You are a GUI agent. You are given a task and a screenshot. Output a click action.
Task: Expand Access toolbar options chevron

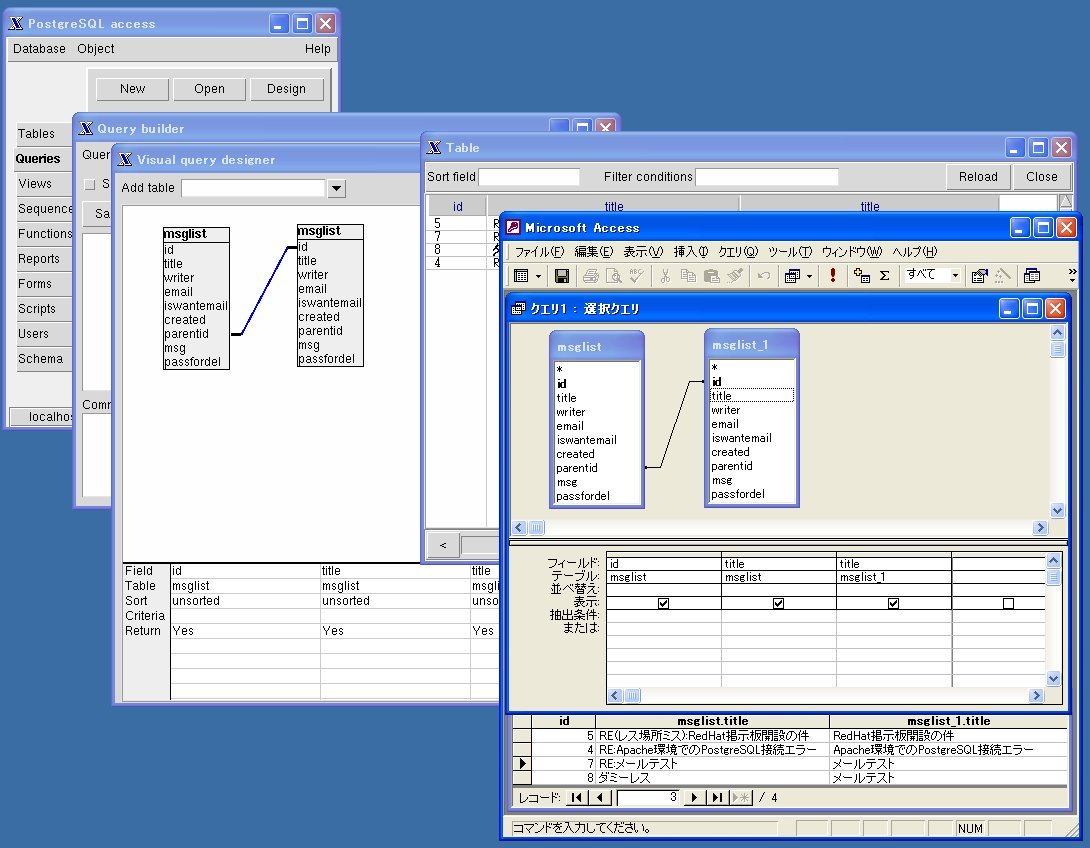[x=1072, y=276]
